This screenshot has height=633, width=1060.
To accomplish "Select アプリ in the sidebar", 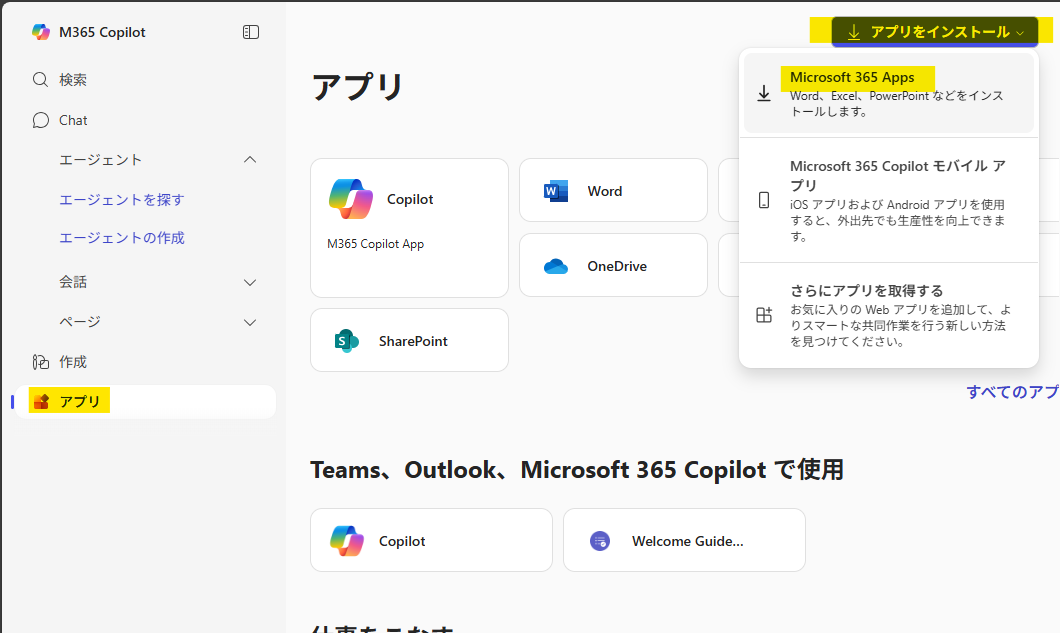I will coord(80,402).
